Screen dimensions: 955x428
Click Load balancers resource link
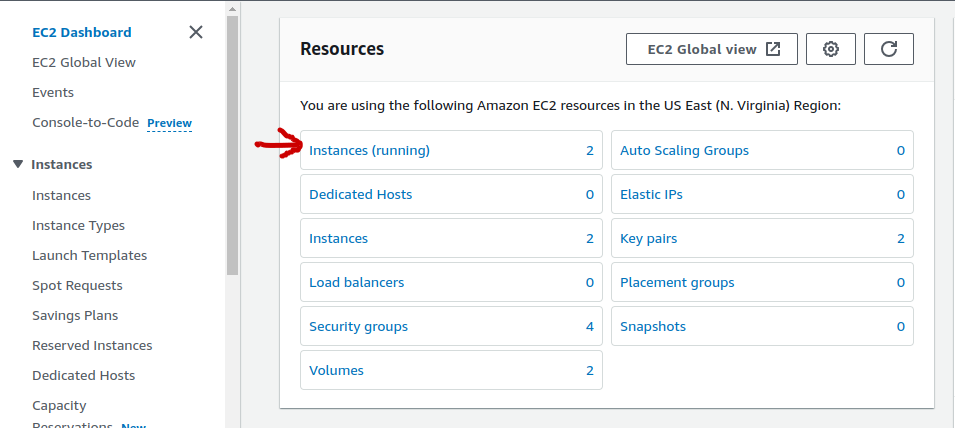(x=357, y=282)
